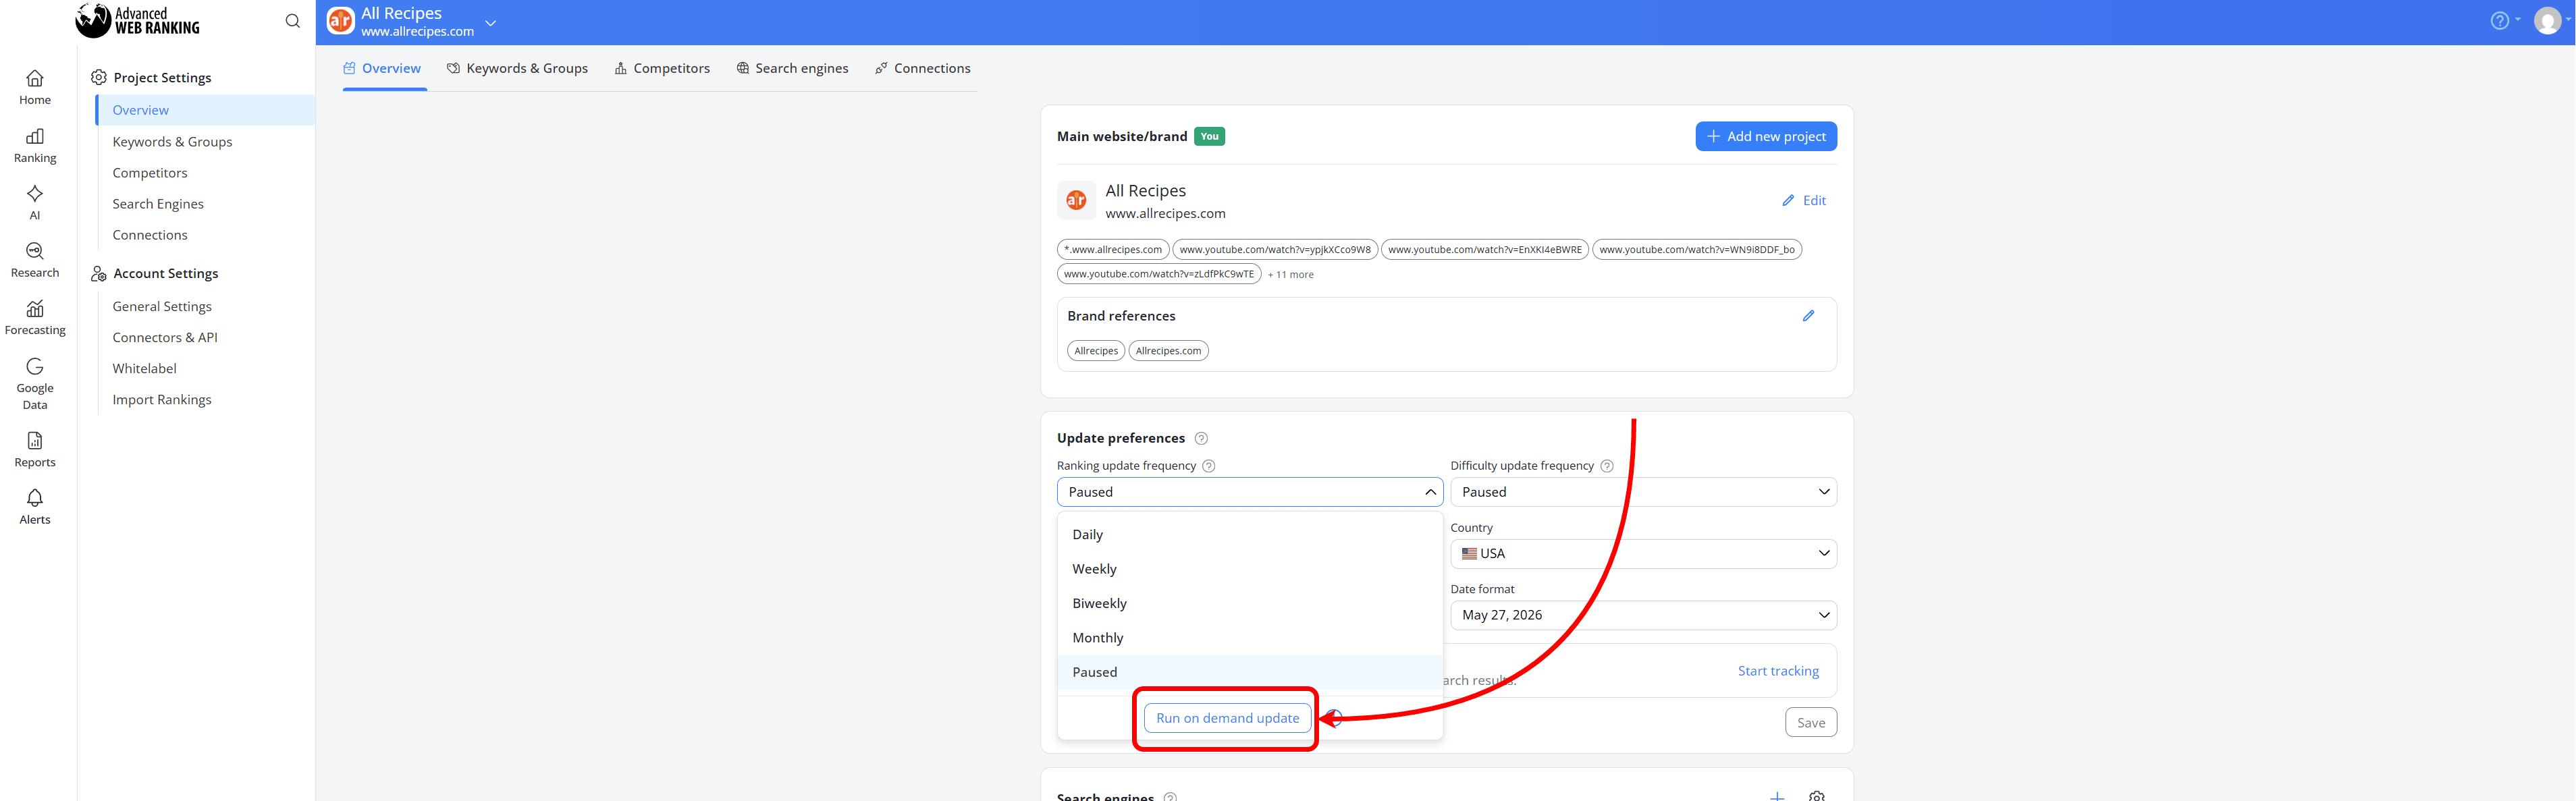
Task: Edit Brand references with pencil icon
Action: point(1808,316)
